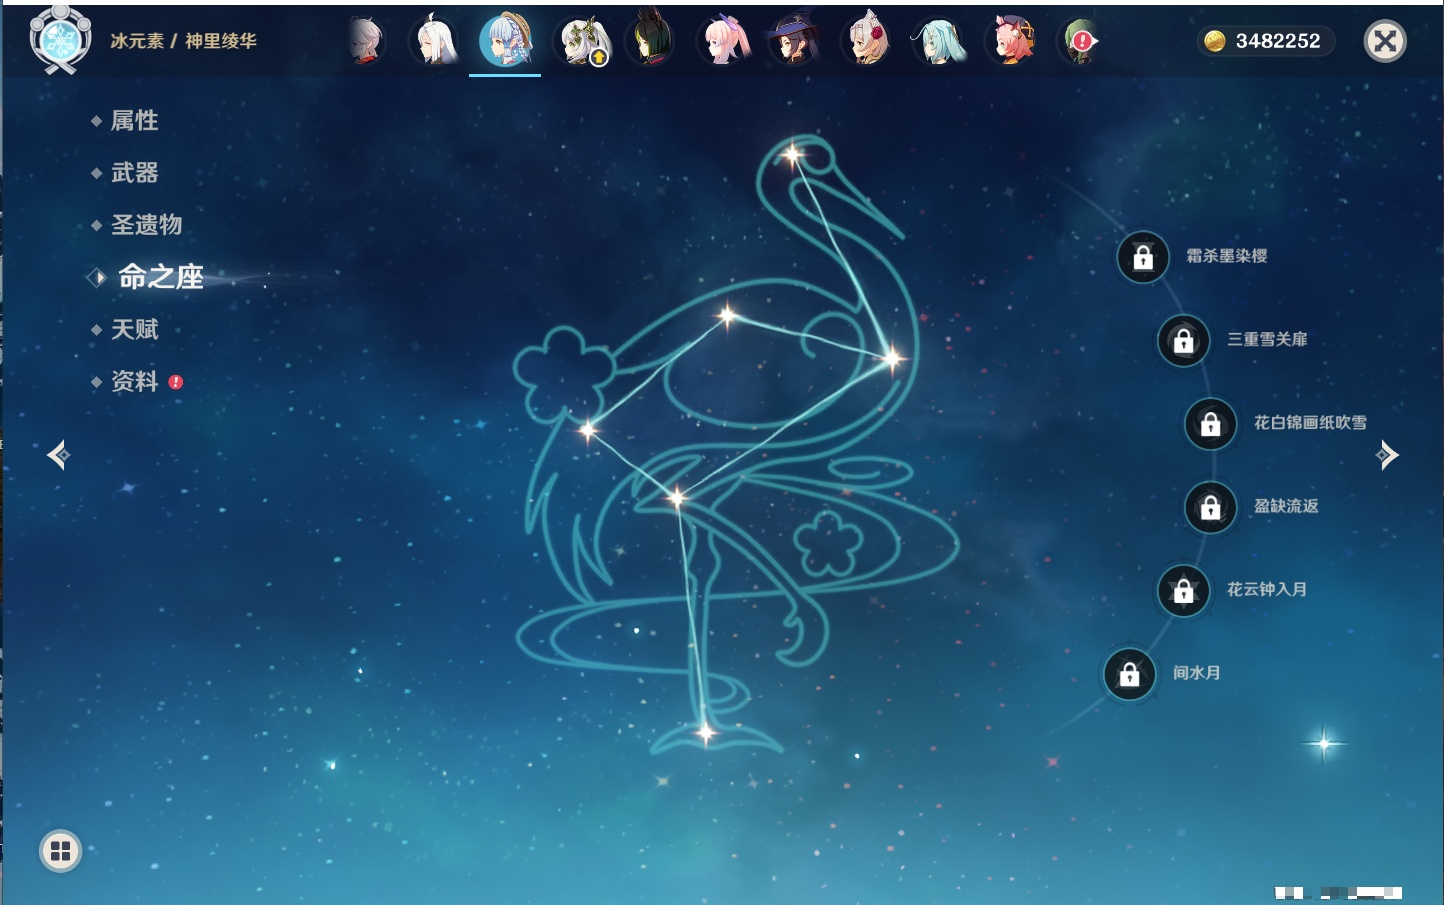Select the pink ponytail character avatar
Viewport: 1444px width, 905px height.
point(725,41)
